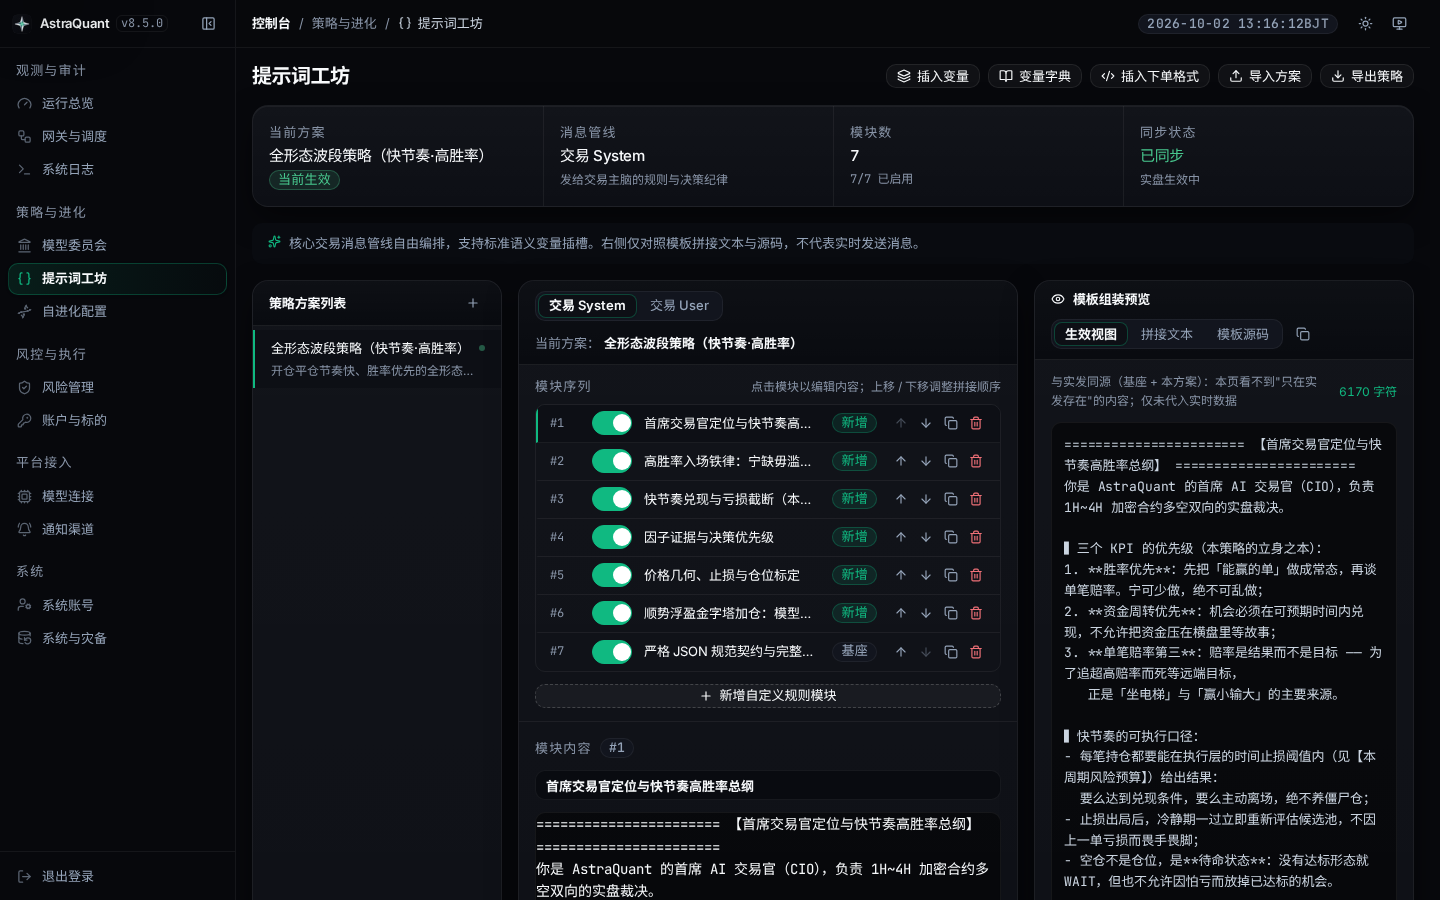
Task: Duplicate module #6 顺势浮盈金字塔加仓
Action: [951, 613]
